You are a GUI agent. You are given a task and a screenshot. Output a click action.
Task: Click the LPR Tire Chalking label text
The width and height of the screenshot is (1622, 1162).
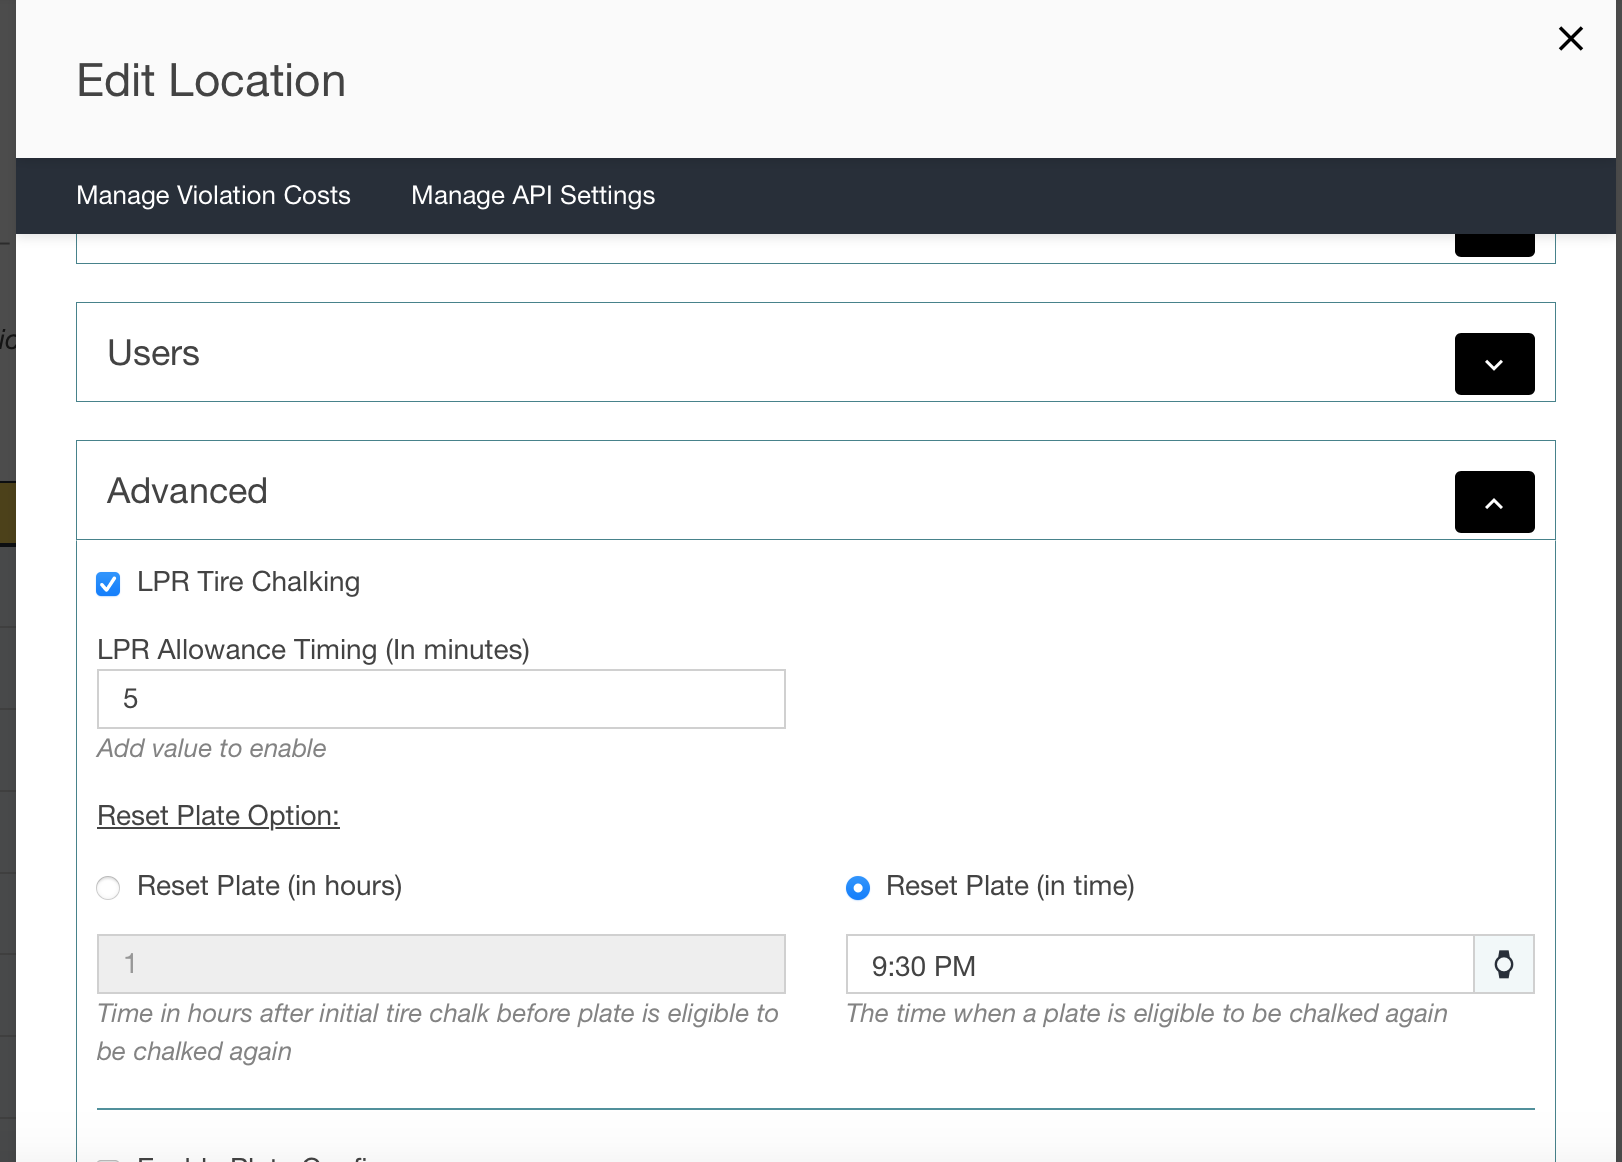pos(248,582)
